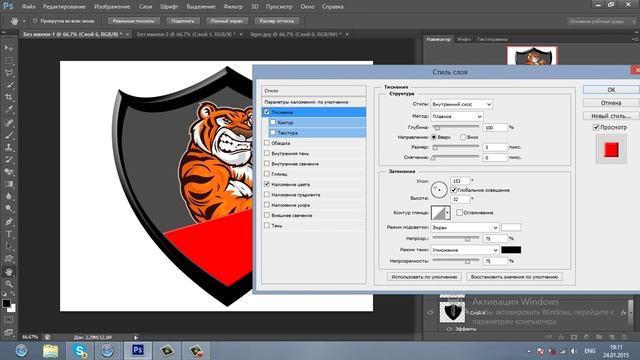This screenshot has height=360, width=640.
Task: Open the Режим подсветки dropdown (Экран)
Action: click(464, 227)
